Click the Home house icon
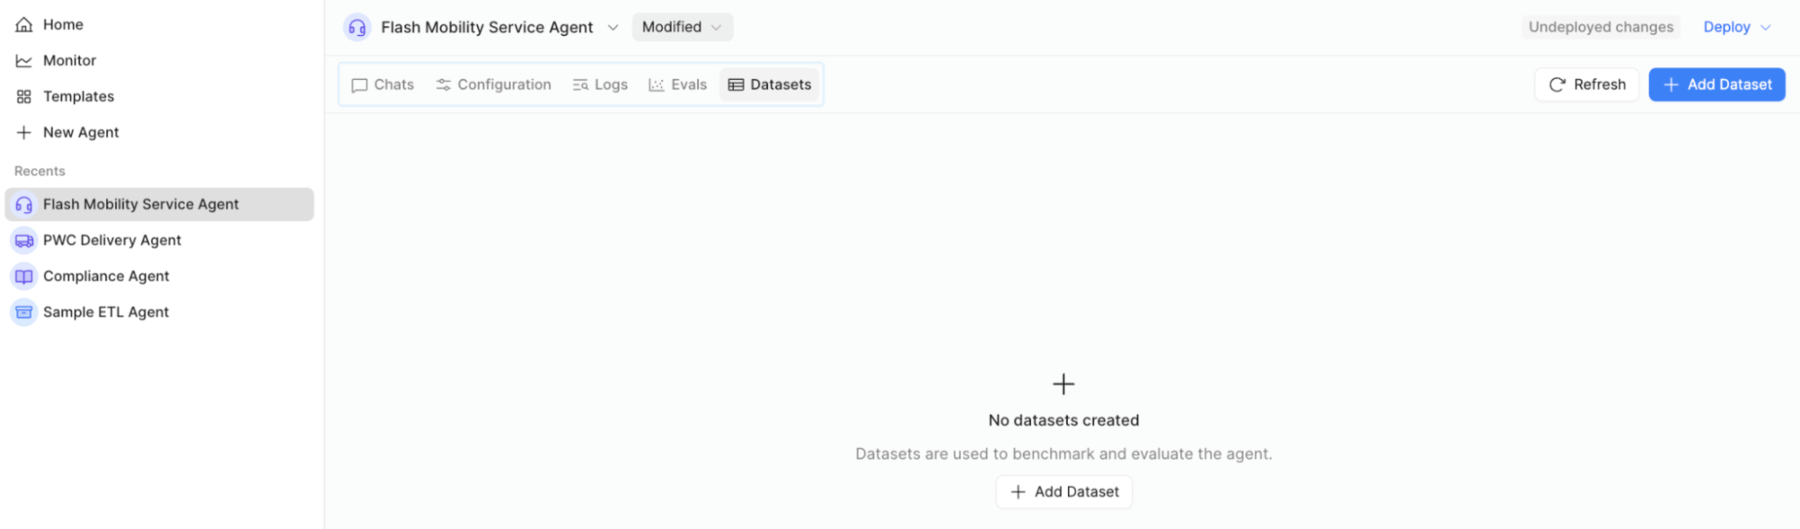Image resolution: width=1800 pixels, height=529 pixels. pyautogui.click(x=24, y=25)
